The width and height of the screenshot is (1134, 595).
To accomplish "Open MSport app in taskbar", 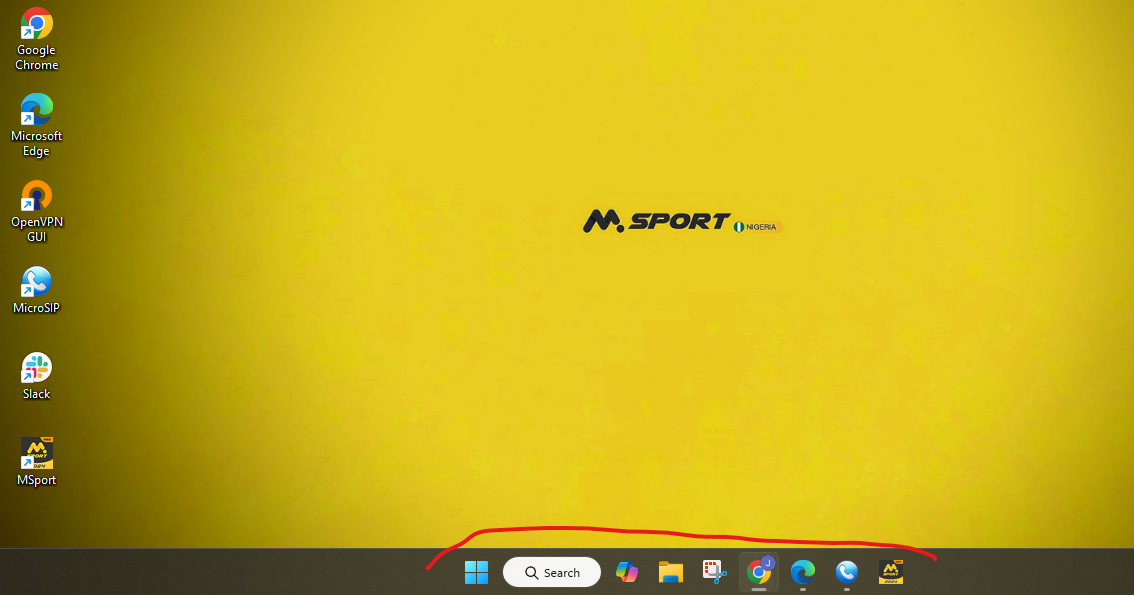I will [x=891, y=573].
